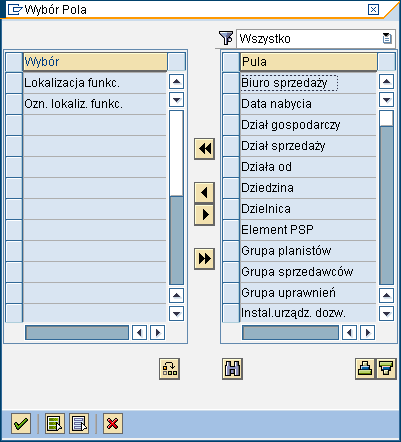Cancel using the red X button
The height and width of the screenshot is (442, 401).
113,423
